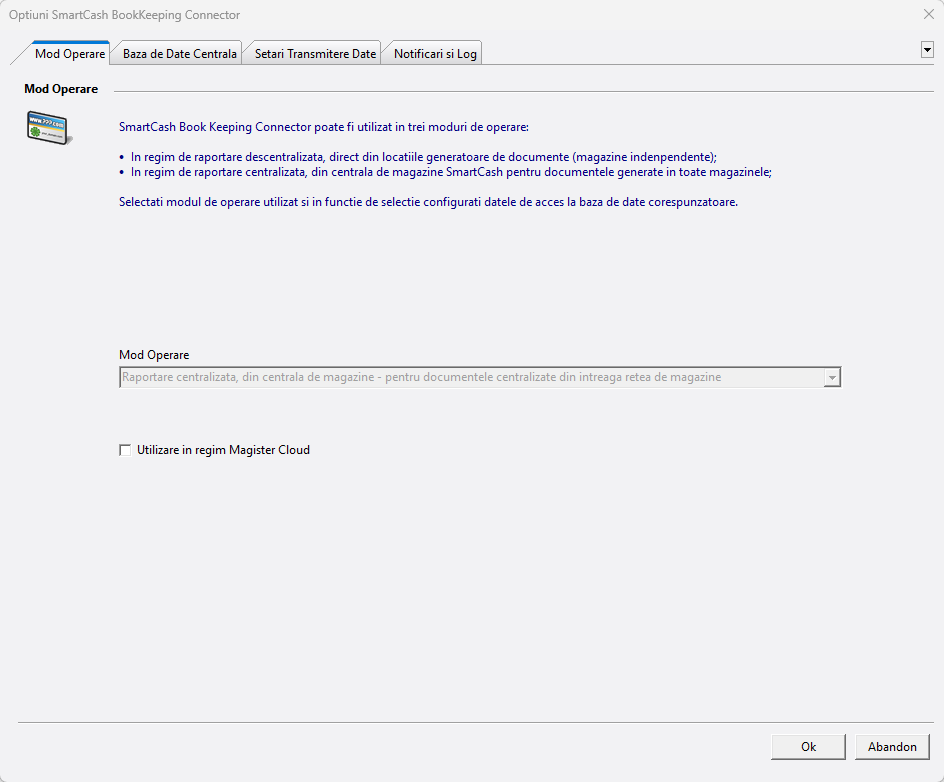Click the Mod Operare section heading

[61, 89]
